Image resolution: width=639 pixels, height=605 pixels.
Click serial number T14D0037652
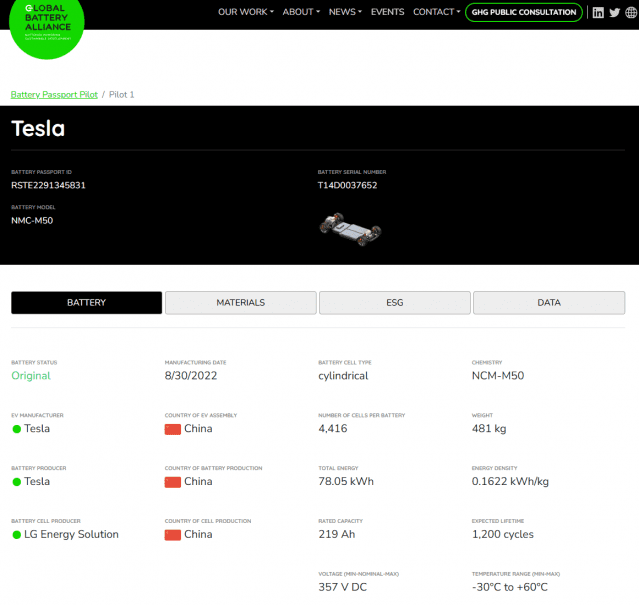coord(348,185)
